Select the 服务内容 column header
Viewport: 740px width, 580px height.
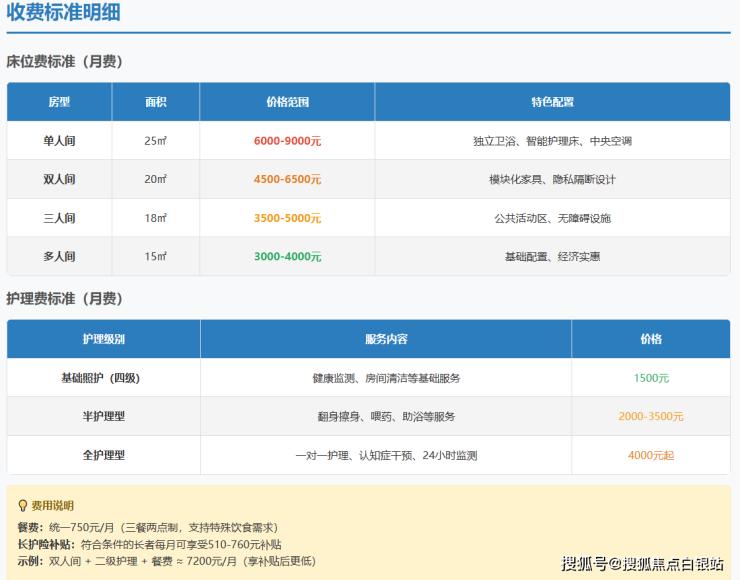click(386, 339)
